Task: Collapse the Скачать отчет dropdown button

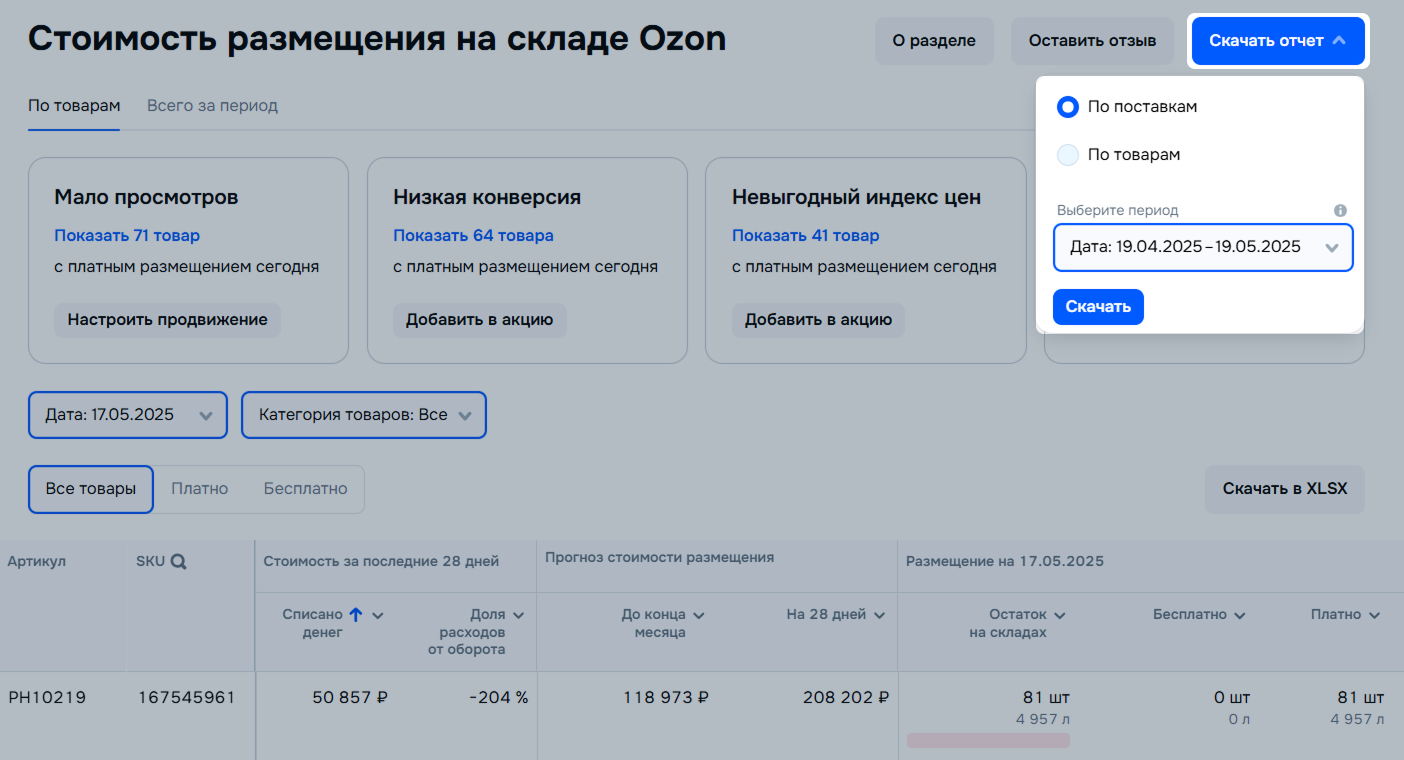Action: [1278, 41]
